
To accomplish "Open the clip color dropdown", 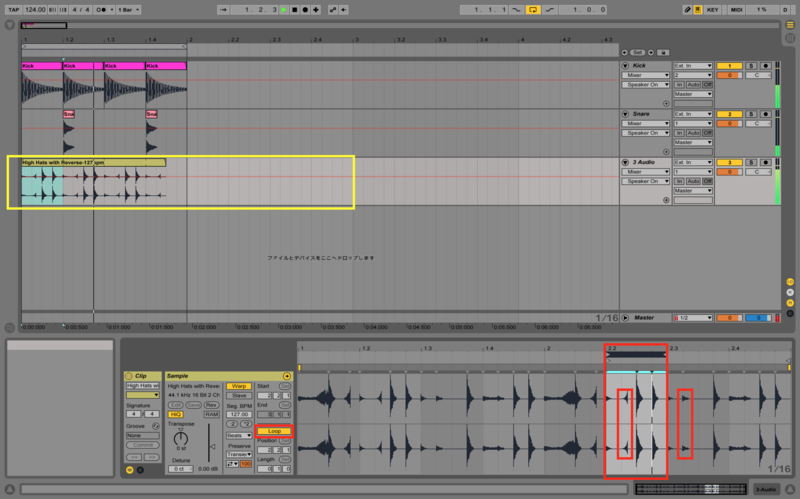I will [x=142, y=395].
